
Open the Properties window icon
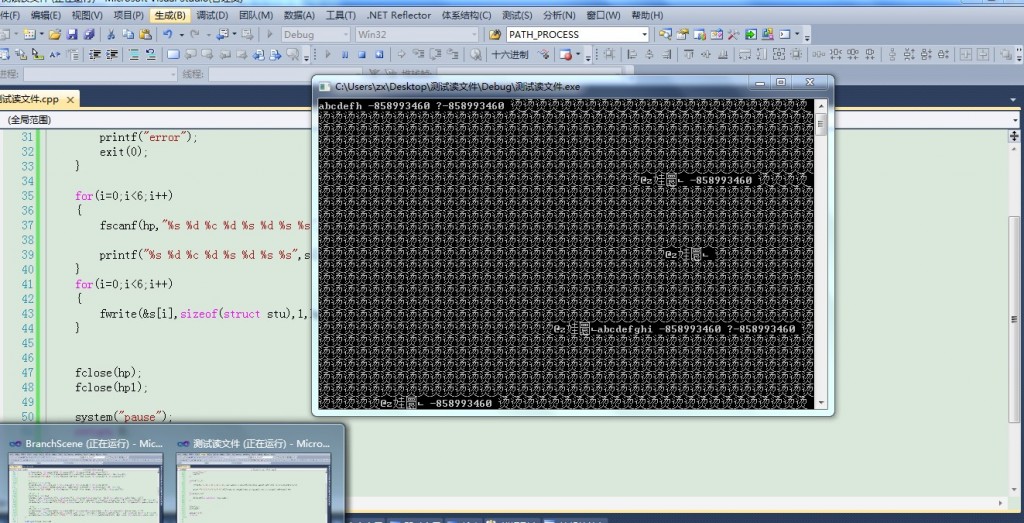[x=682, y=35]
